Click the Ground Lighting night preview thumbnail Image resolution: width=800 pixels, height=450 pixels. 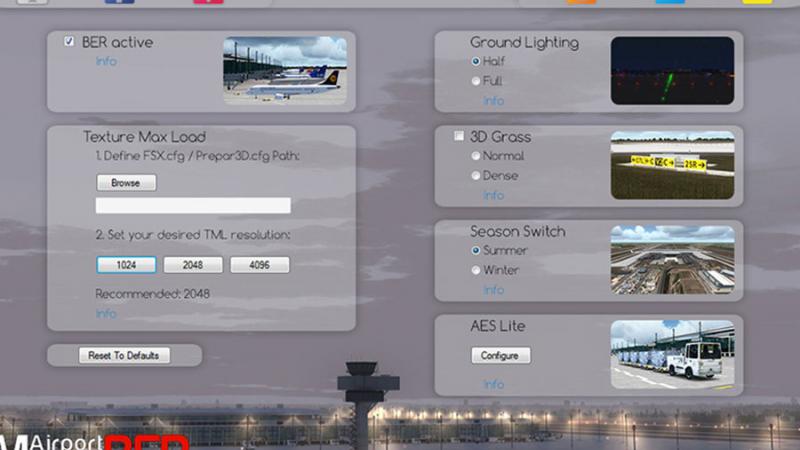[672, 70]
